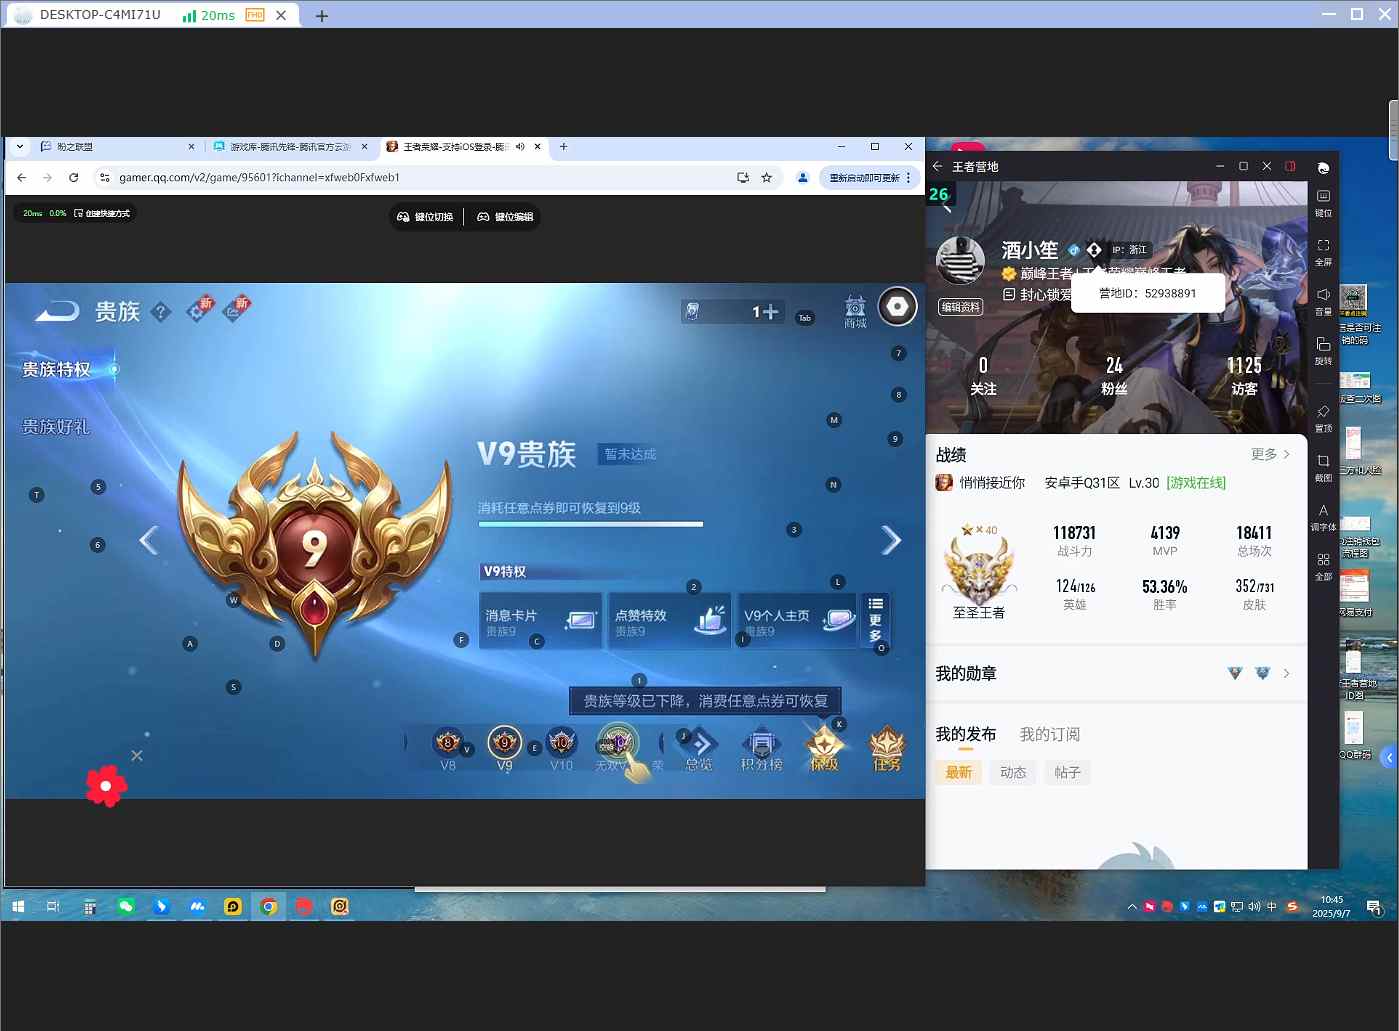The image size is (1399, 1031).
Task: Expand the blue side panel arrow on the right edge
Action: 1389,758
